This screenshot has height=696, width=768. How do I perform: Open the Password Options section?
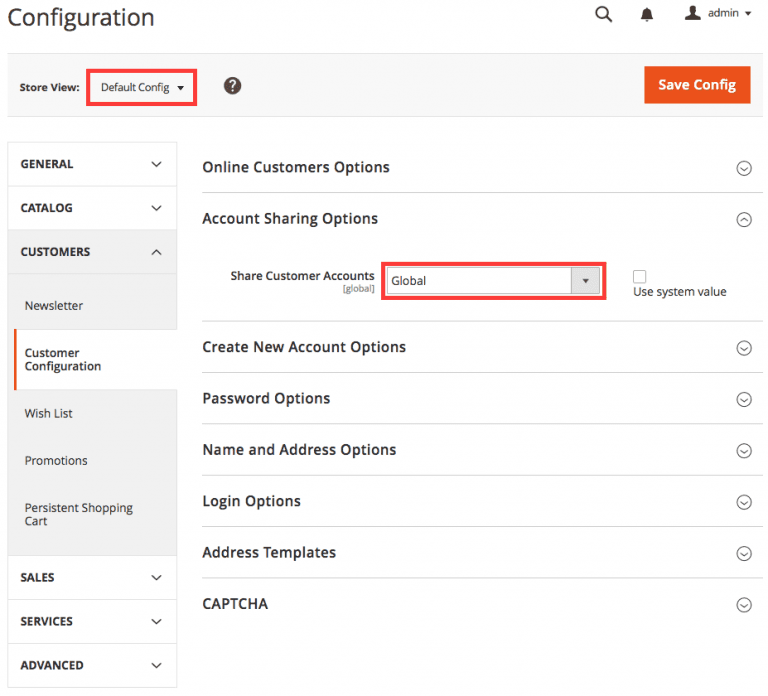click(x=266, y=398)
